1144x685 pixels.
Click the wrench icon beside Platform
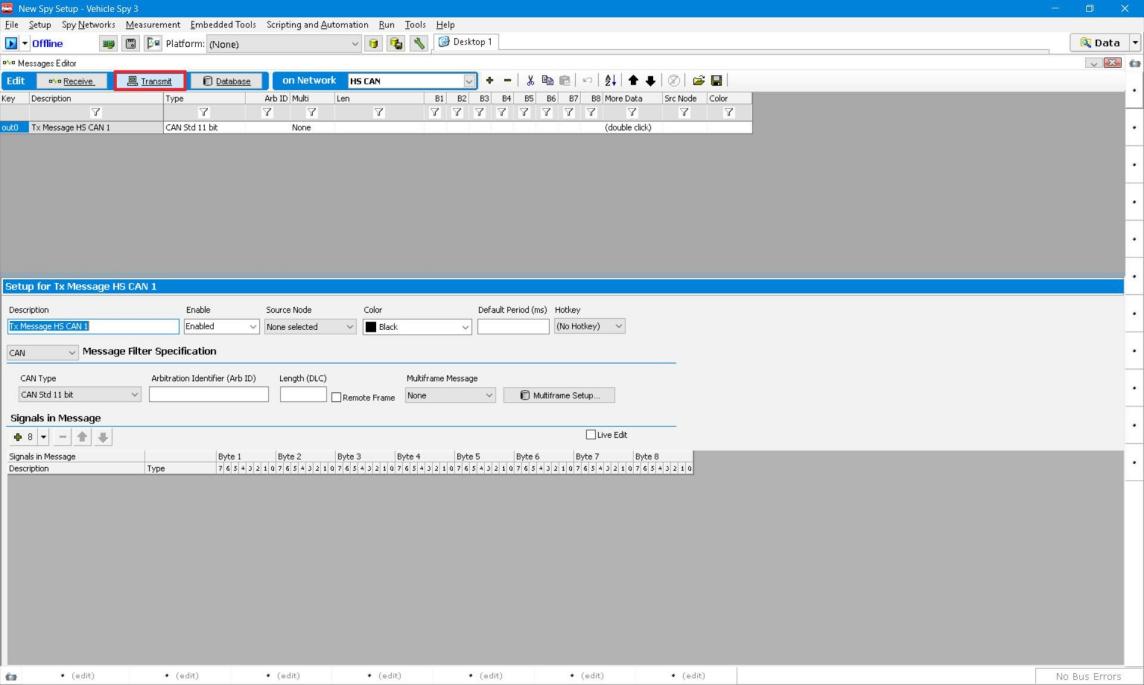click(x=419, y=43)
